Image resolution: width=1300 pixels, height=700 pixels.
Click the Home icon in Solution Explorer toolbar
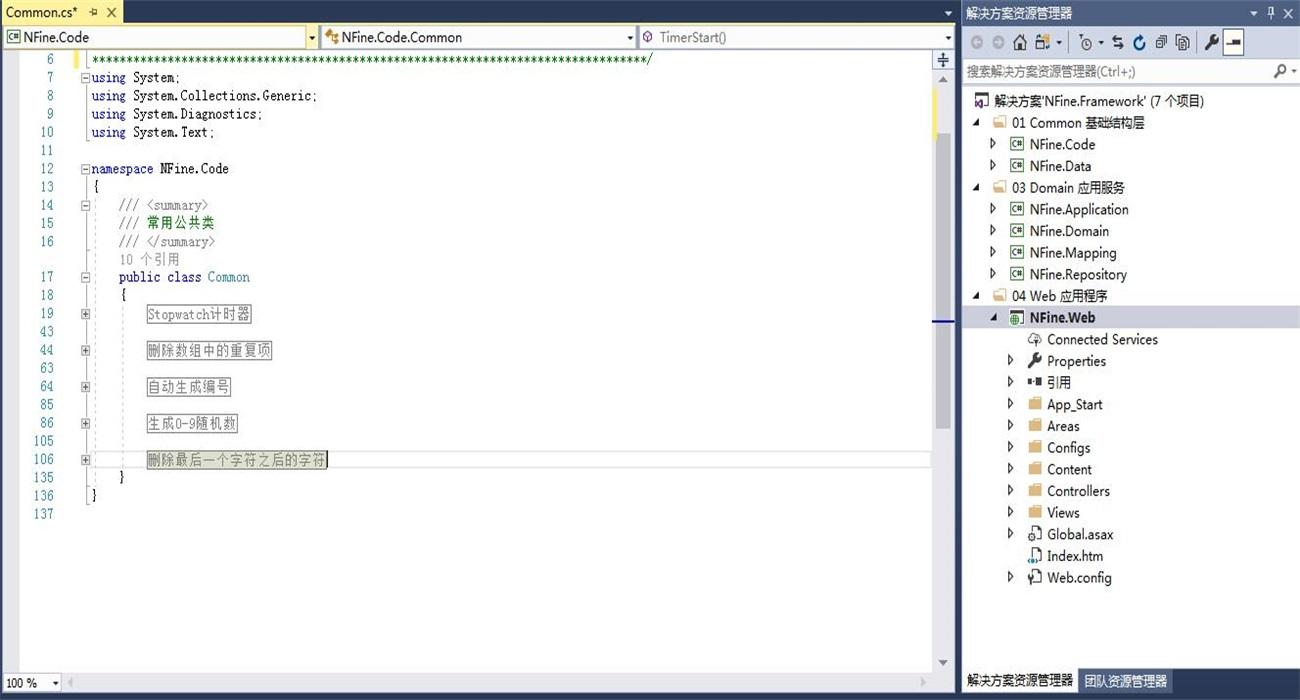tap(1019, 42)
